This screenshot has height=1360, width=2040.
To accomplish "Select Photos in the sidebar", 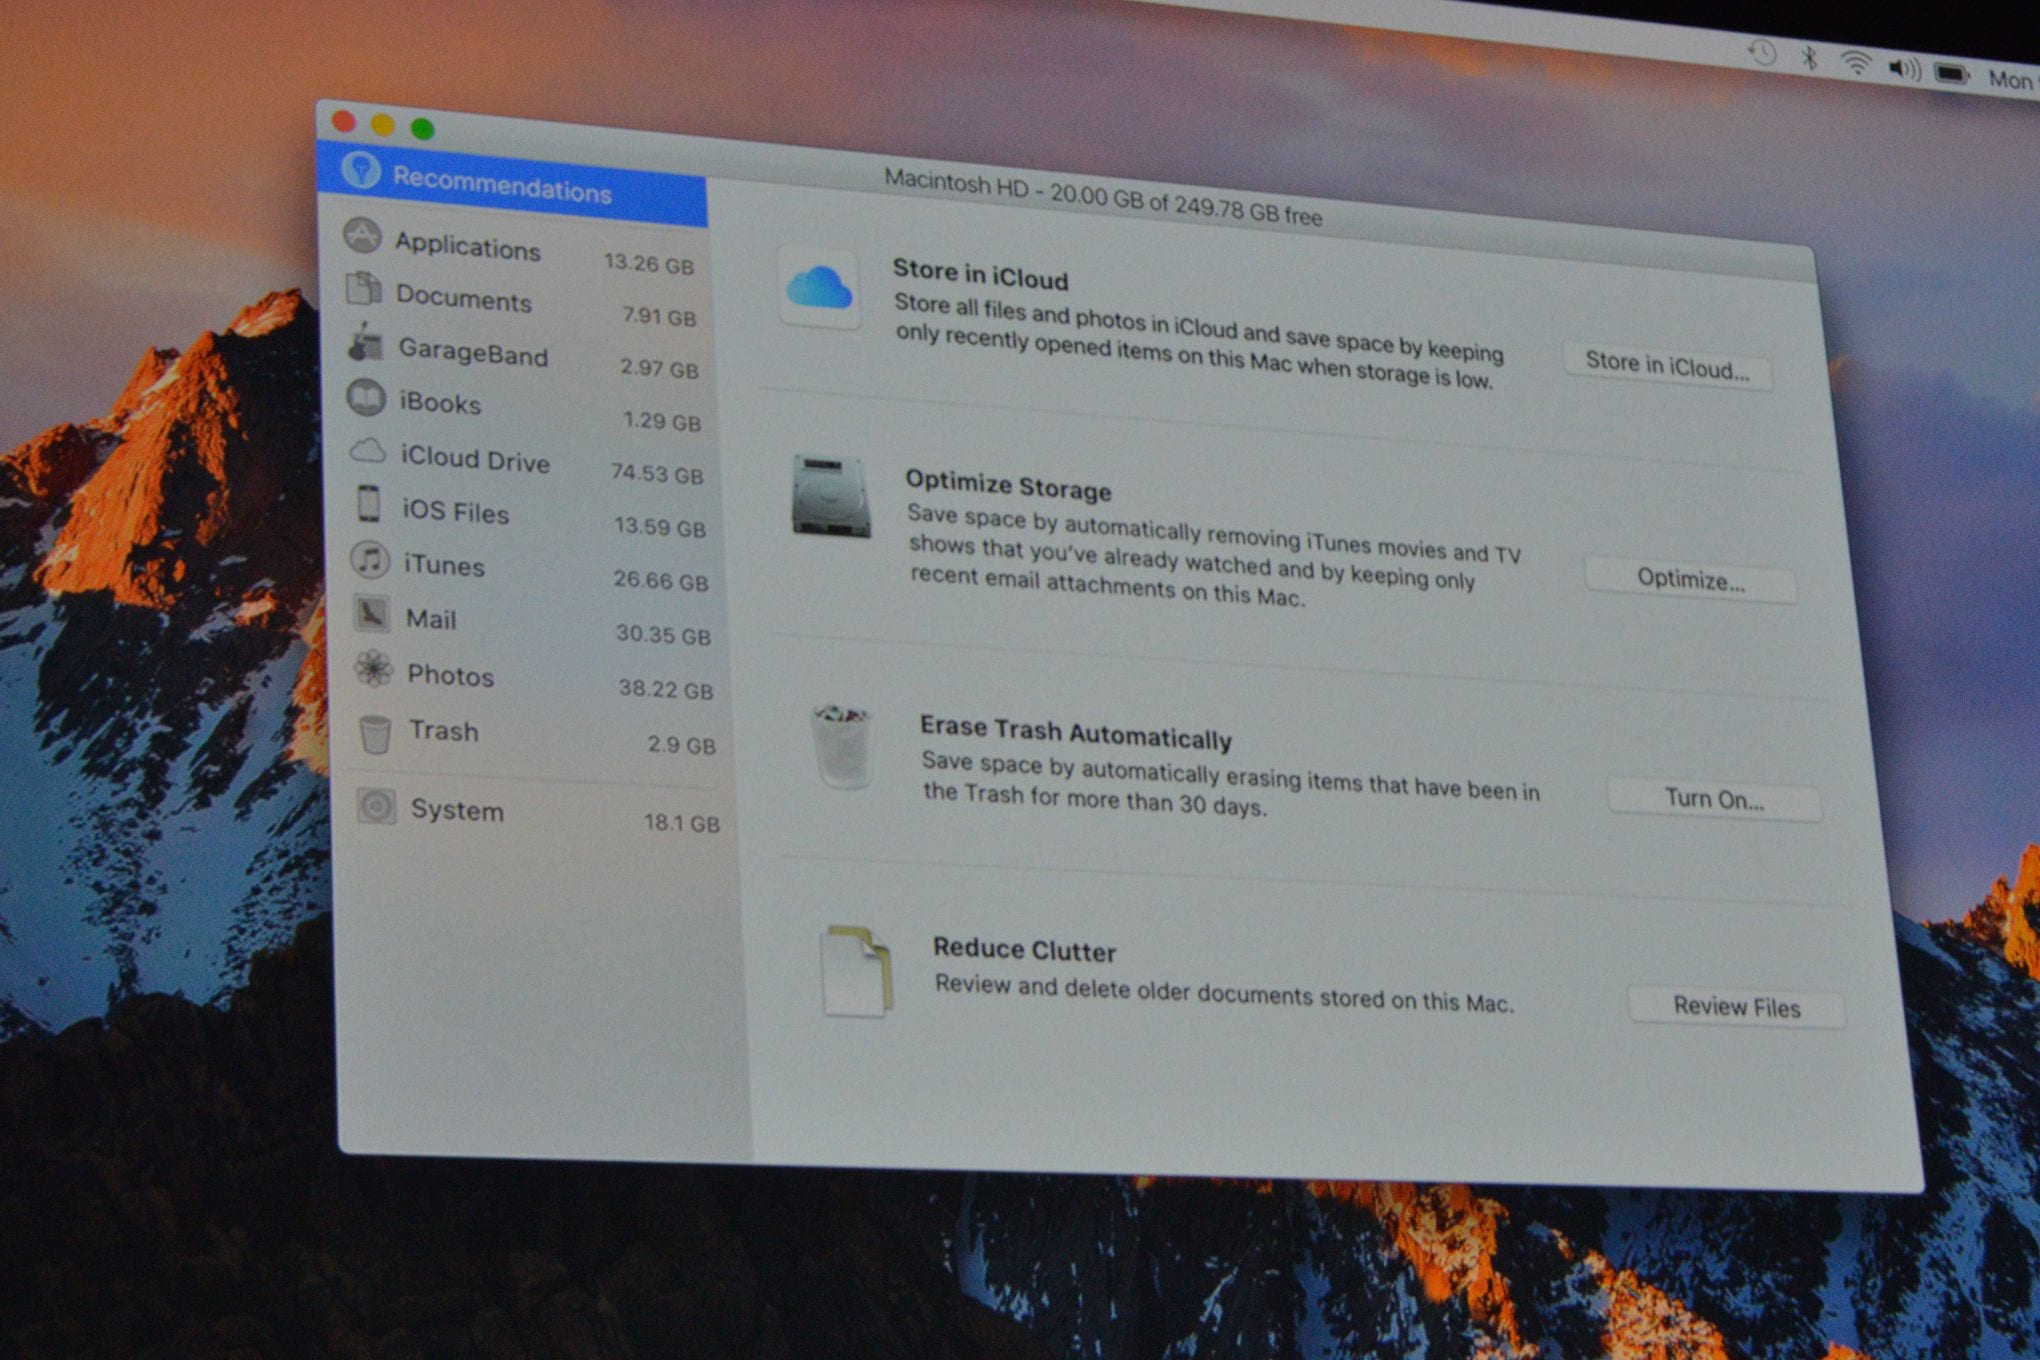I will (x=535, y=680).
